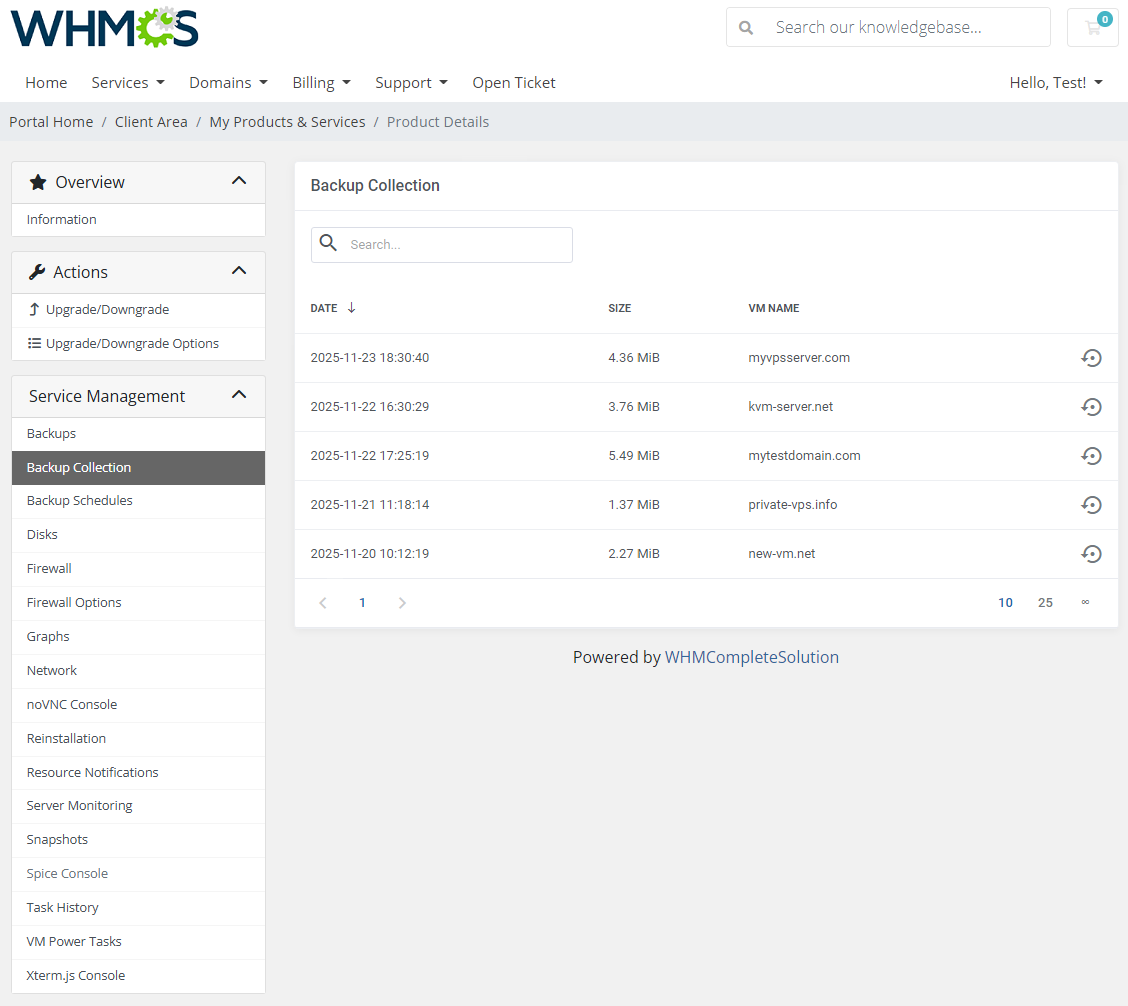Show 10 entries per page
The width and height of the screenshot is (1128, 1006).
click(1005, 603)
